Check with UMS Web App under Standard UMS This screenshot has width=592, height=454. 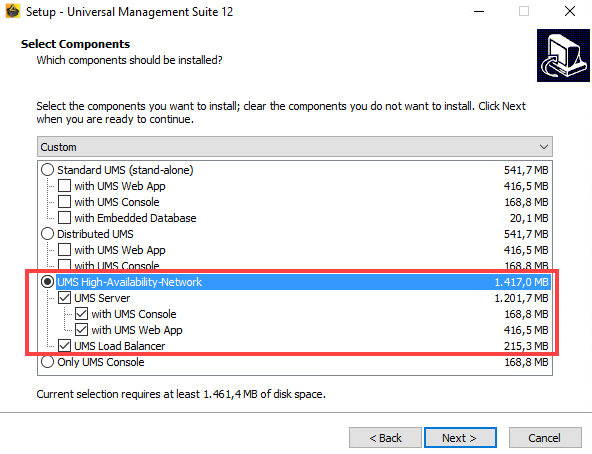(65, 186)
